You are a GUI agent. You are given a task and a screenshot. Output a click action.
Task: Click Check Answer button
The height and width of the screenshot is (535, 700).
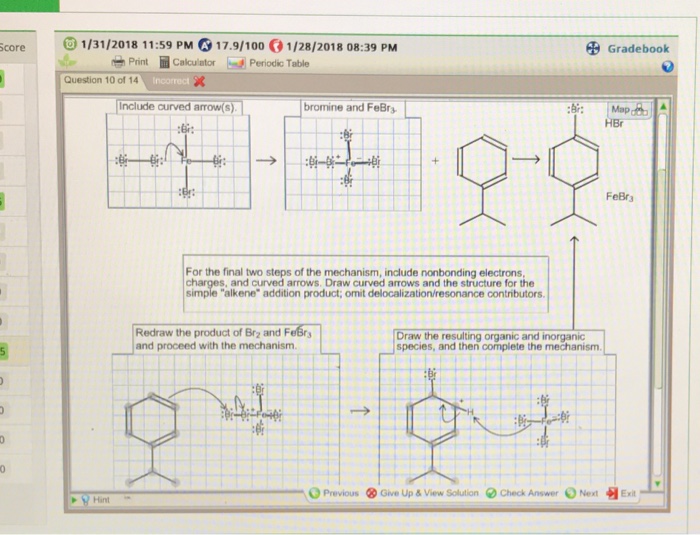522,493
